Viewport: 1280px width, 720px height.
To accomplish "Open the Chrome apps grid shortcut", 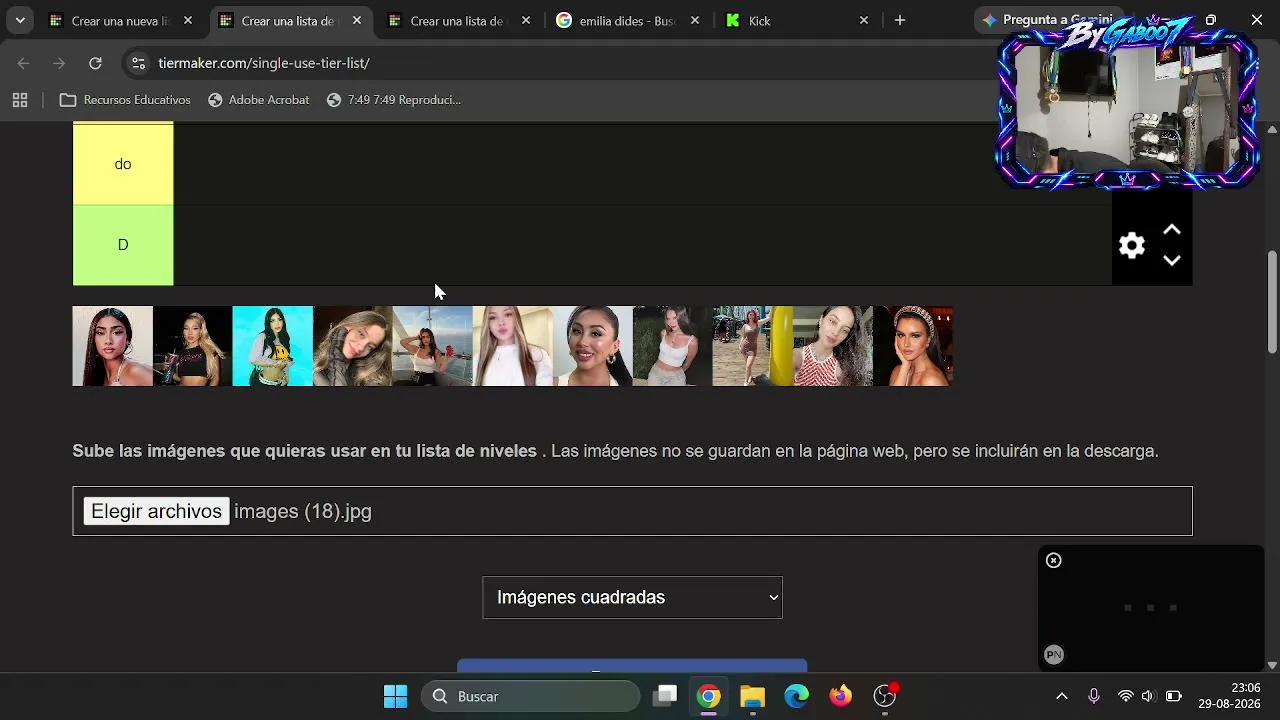I will click(x=20, y=100).
